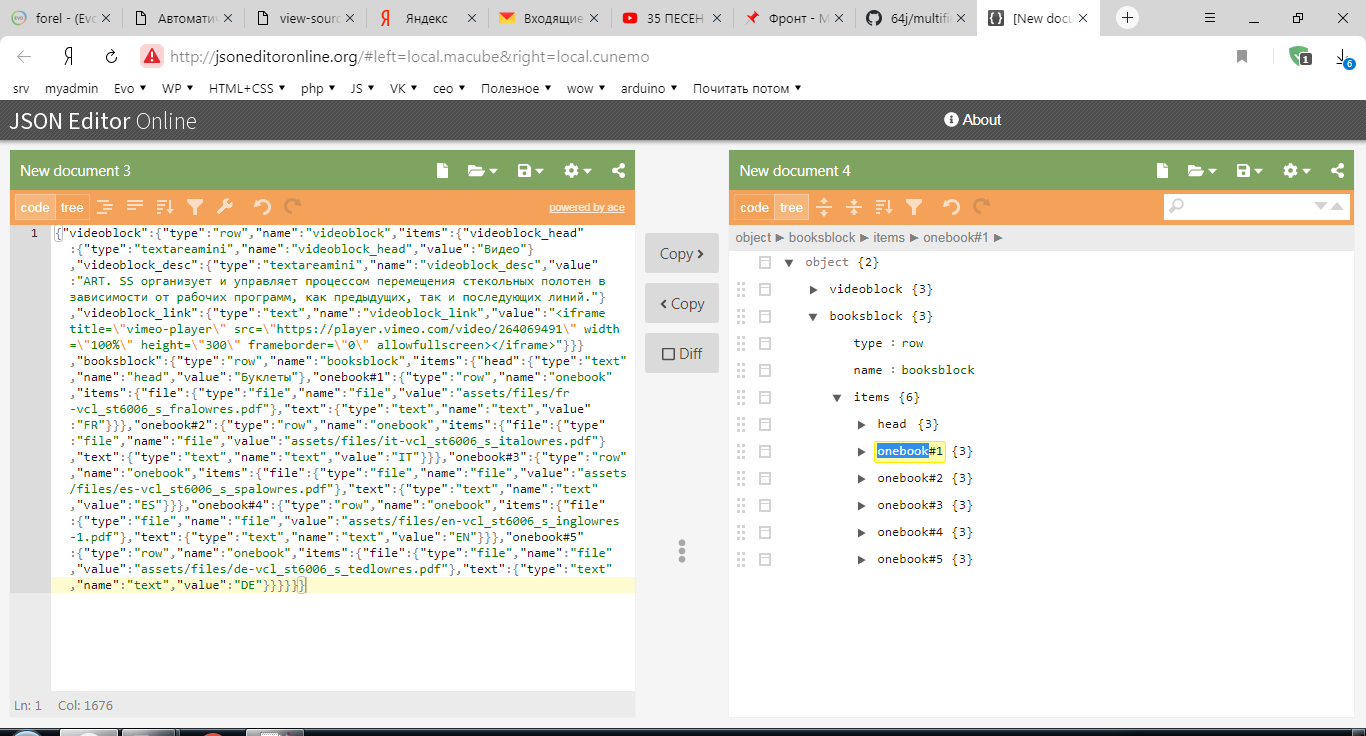The width and height of the screenshot is (1366, 736).
Task: Open the right panel's Open folder menu
Action: tap(1202, 171)
